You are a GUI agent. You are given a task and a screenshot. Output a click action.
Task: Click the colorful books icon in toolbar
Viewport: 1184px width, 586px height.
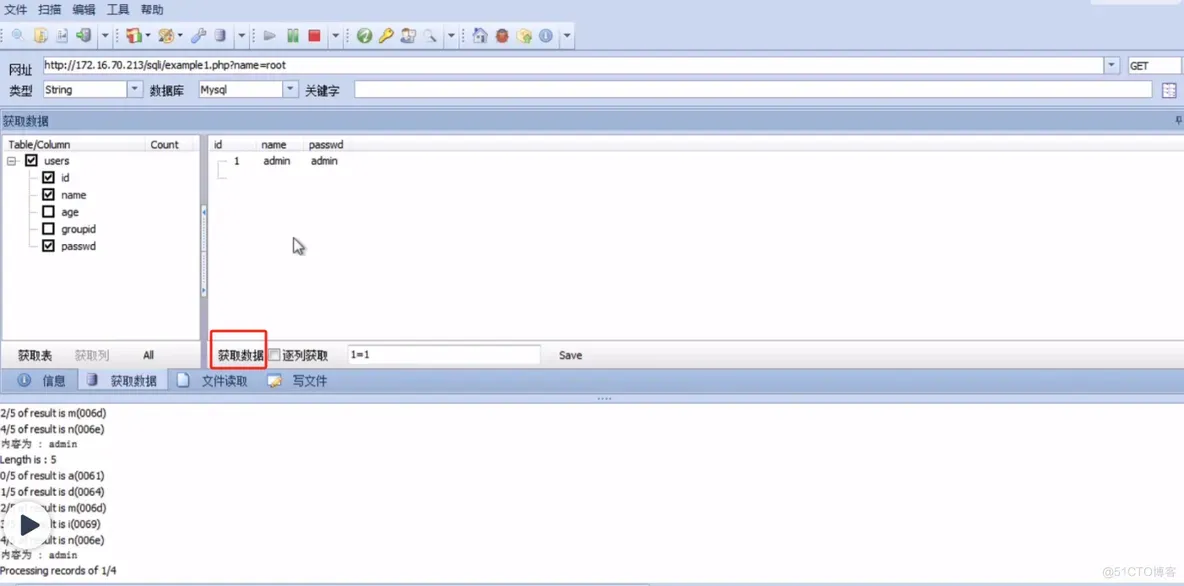(x=134, y=35)
